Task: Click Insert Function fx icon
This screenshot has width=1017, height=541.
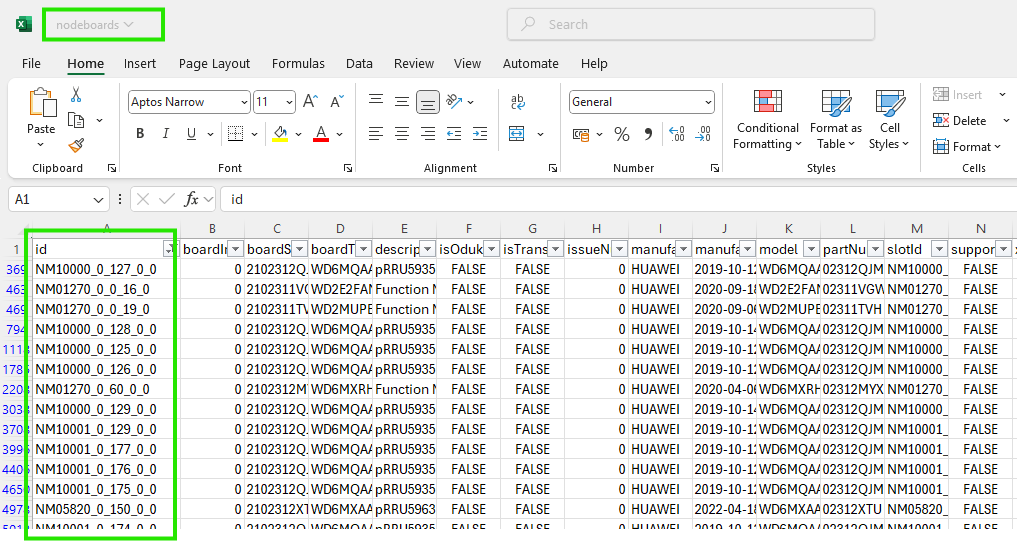Action: click(x=192, y=199)
